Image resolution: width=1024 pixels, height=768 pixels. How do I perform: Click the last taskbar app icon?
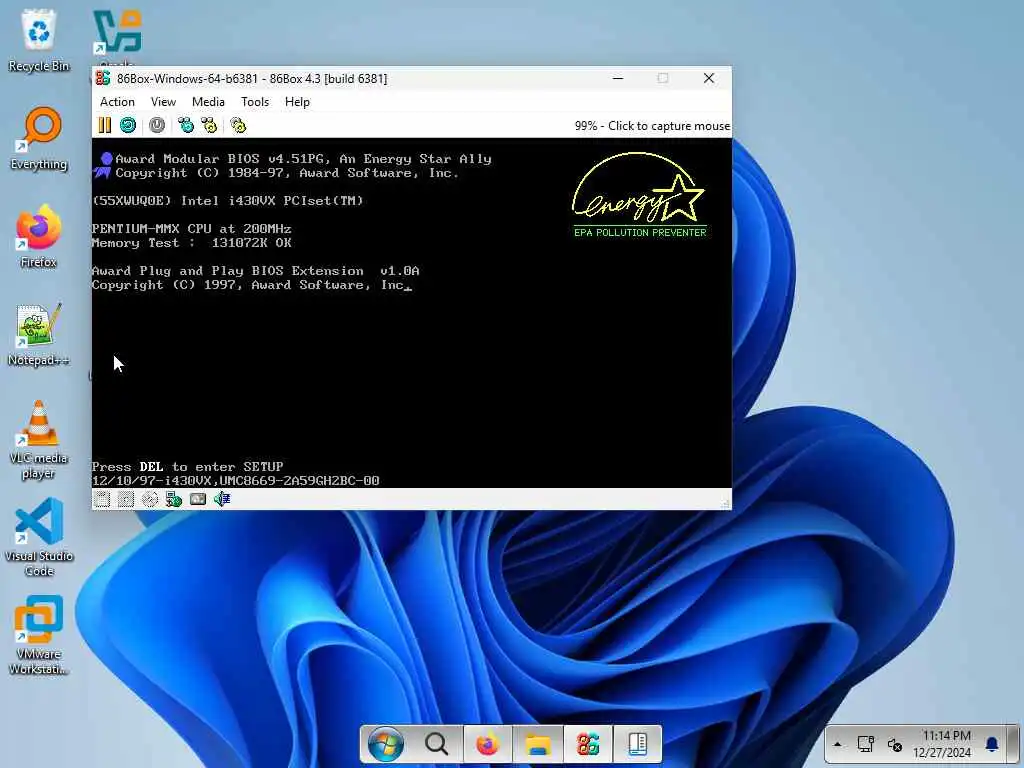coord(637,744)
